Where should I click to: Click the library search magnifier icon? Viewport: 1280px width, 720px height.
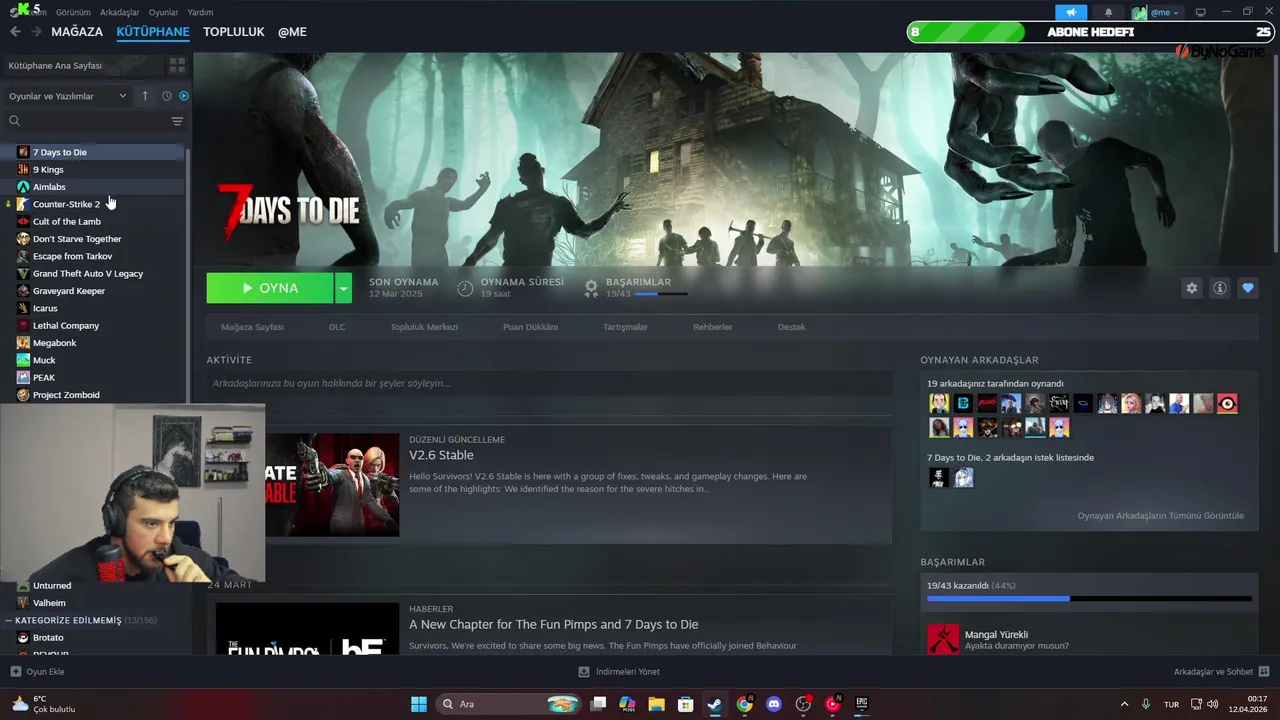[14, 121]
